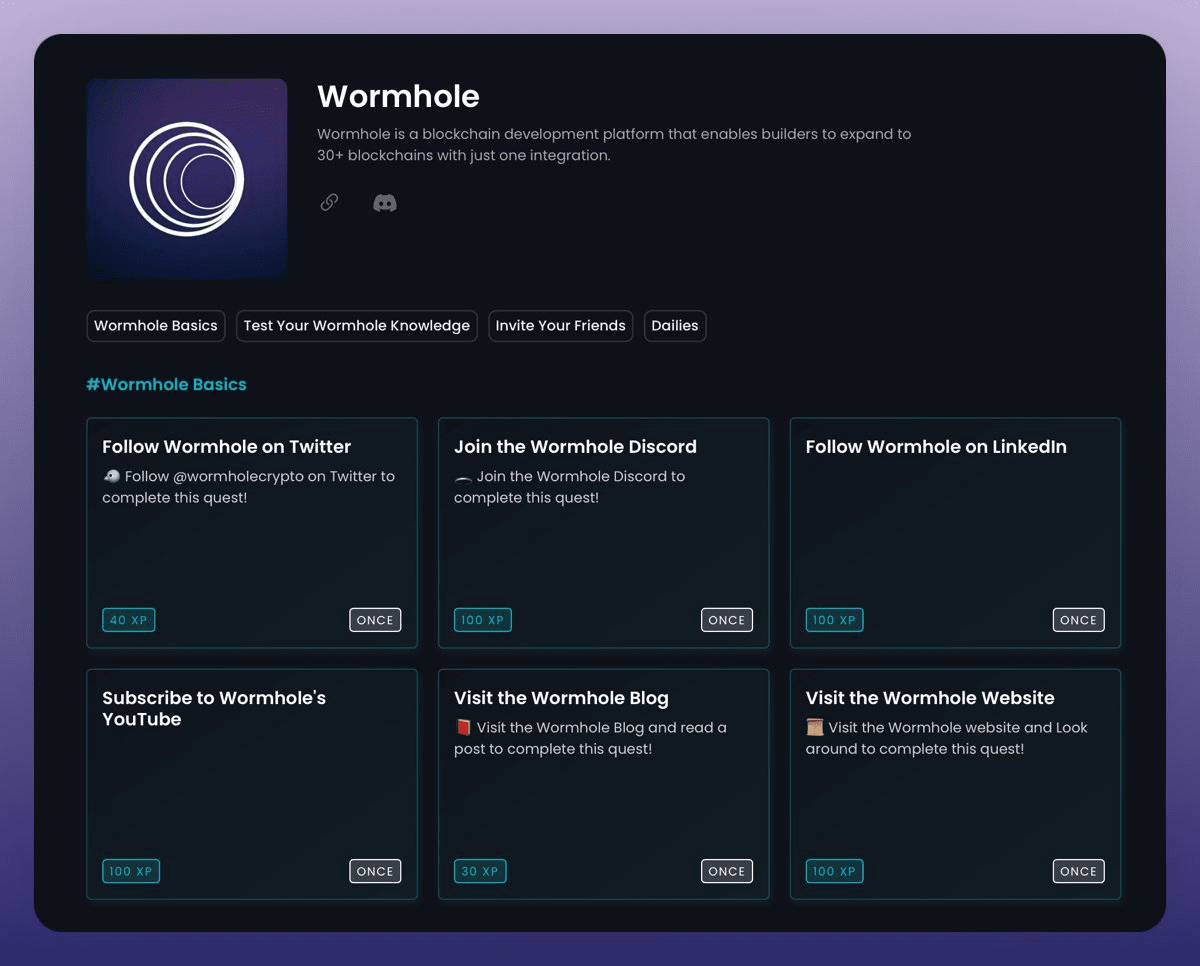Click the #Wormhole Basics section heading

tap(166, 384)
